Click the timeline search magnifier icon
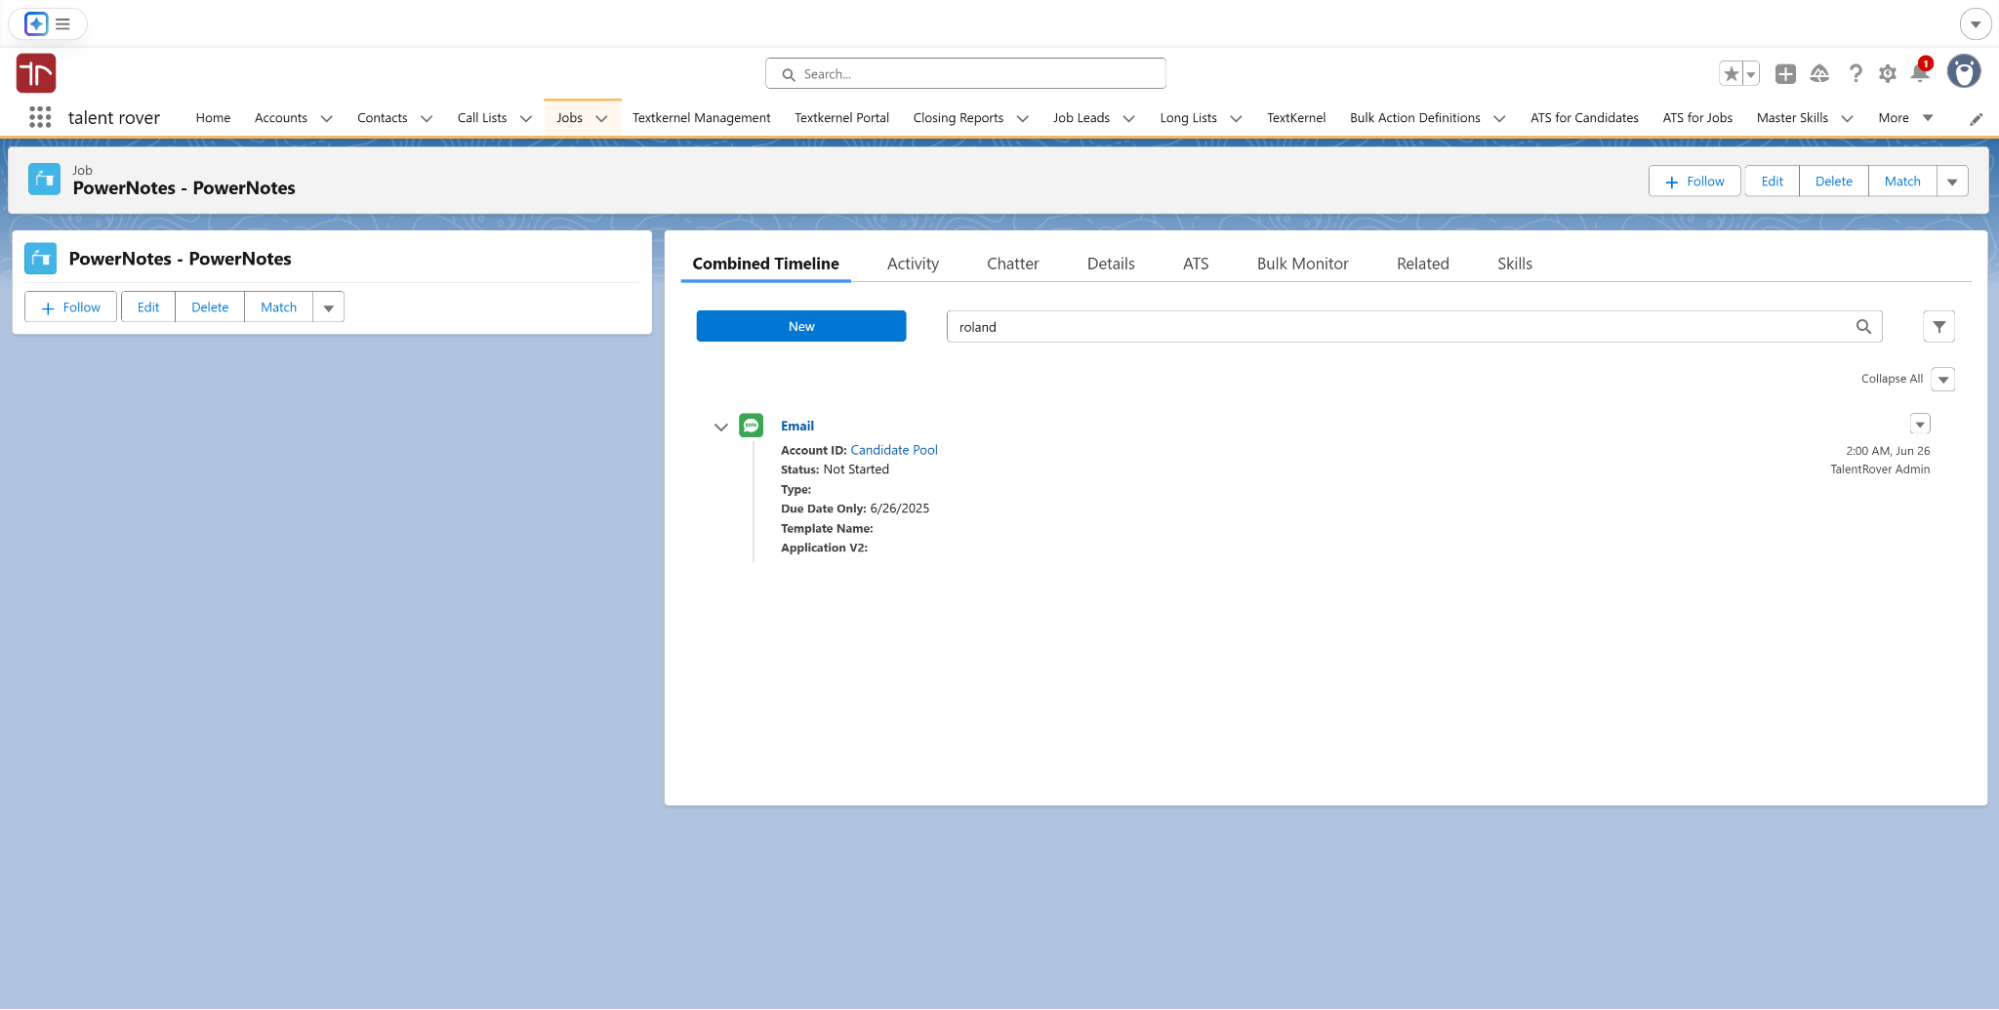 [x=1863, y=327]
